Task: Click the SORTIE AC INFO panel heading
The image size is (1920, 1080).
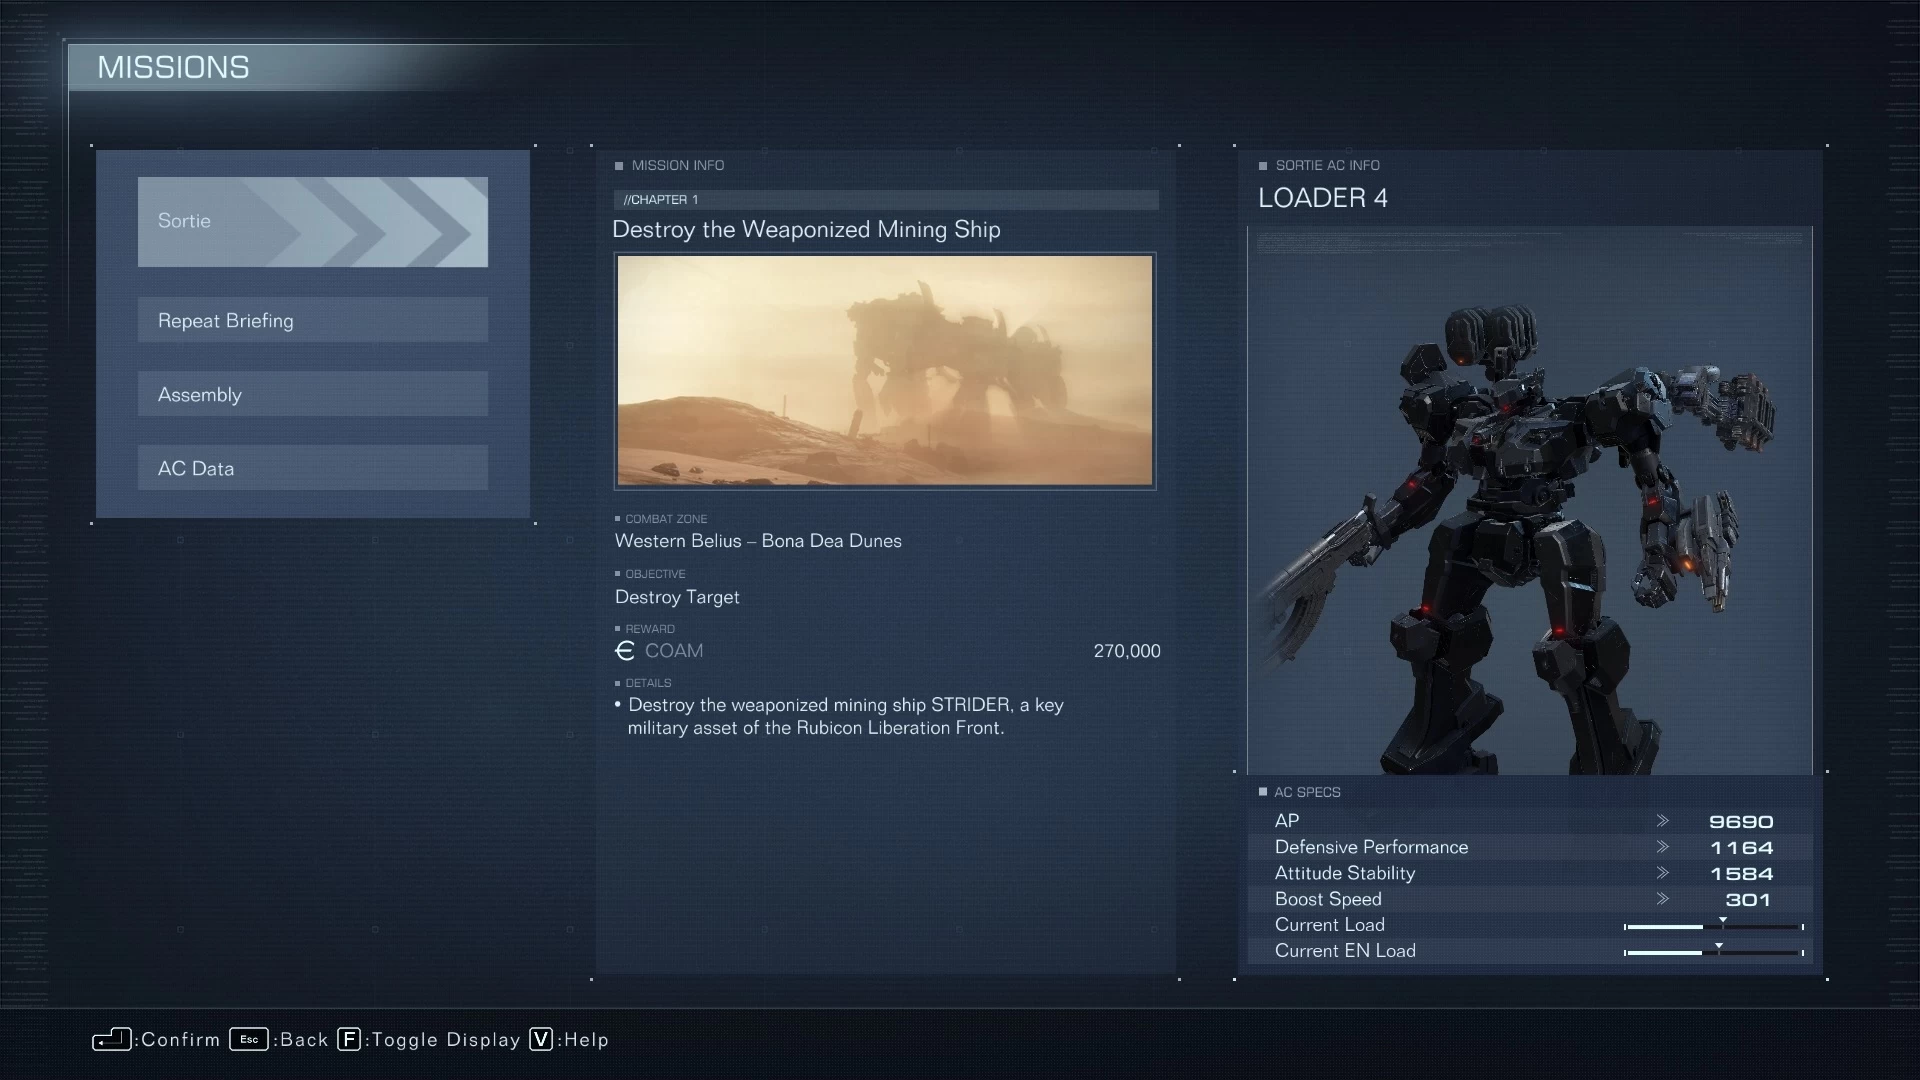Action: tap(1327, 165)
